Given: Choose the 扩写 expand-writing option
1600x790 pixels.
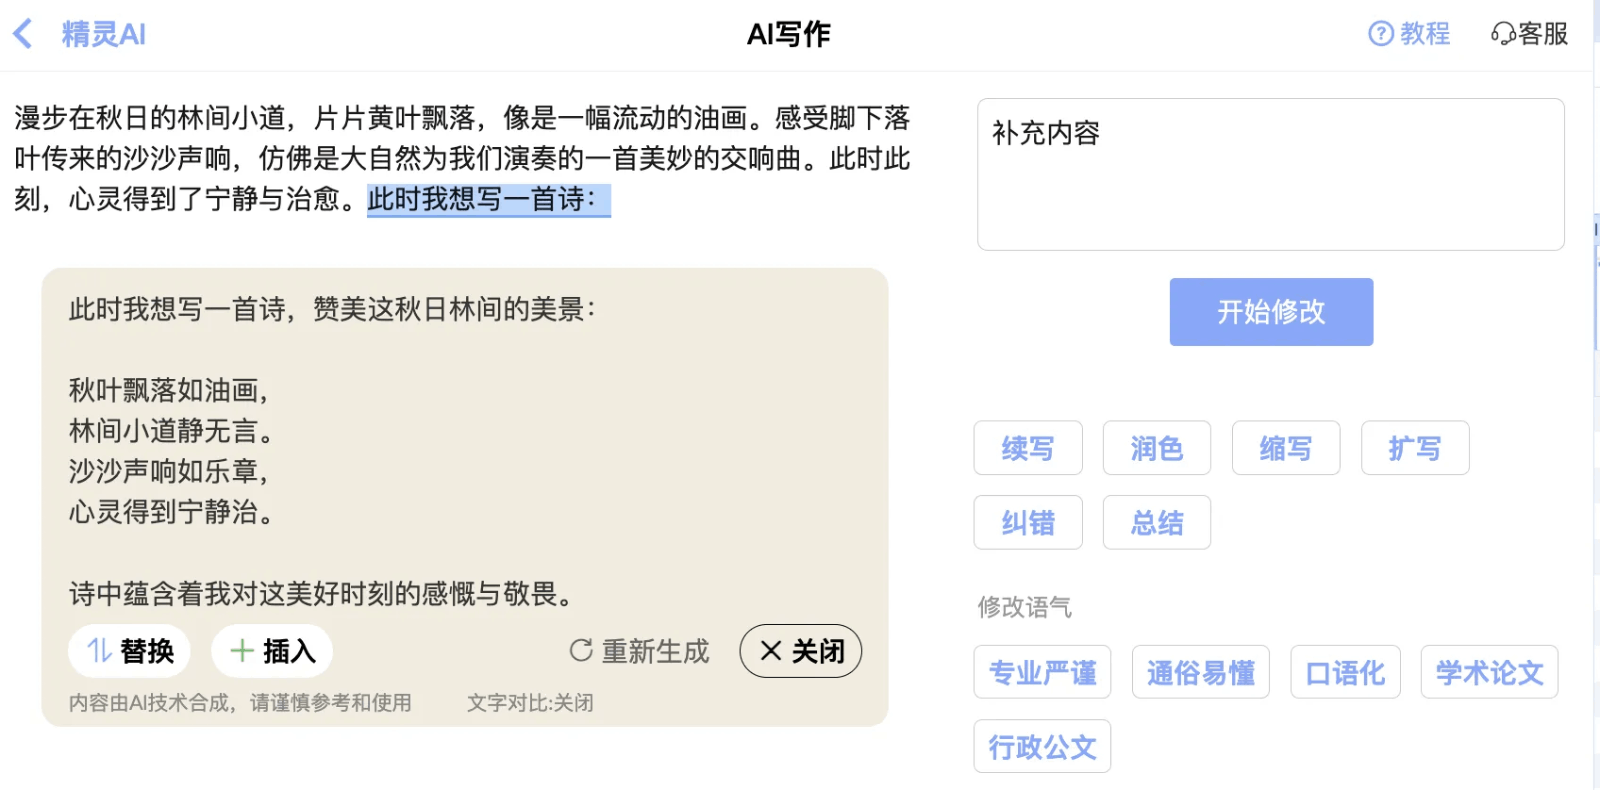Looking at the screenshot, I should click(x=1415, y=448).
